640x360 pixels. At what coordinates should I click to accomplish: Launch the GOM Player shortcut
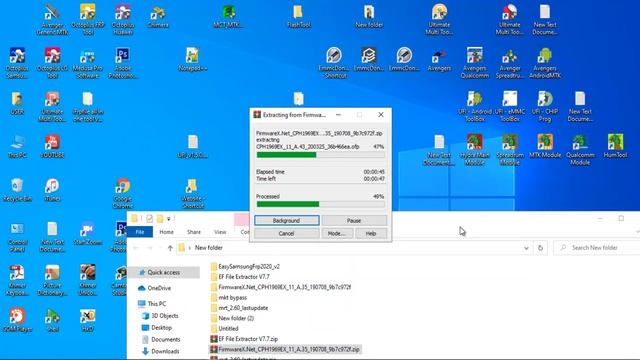17,320
